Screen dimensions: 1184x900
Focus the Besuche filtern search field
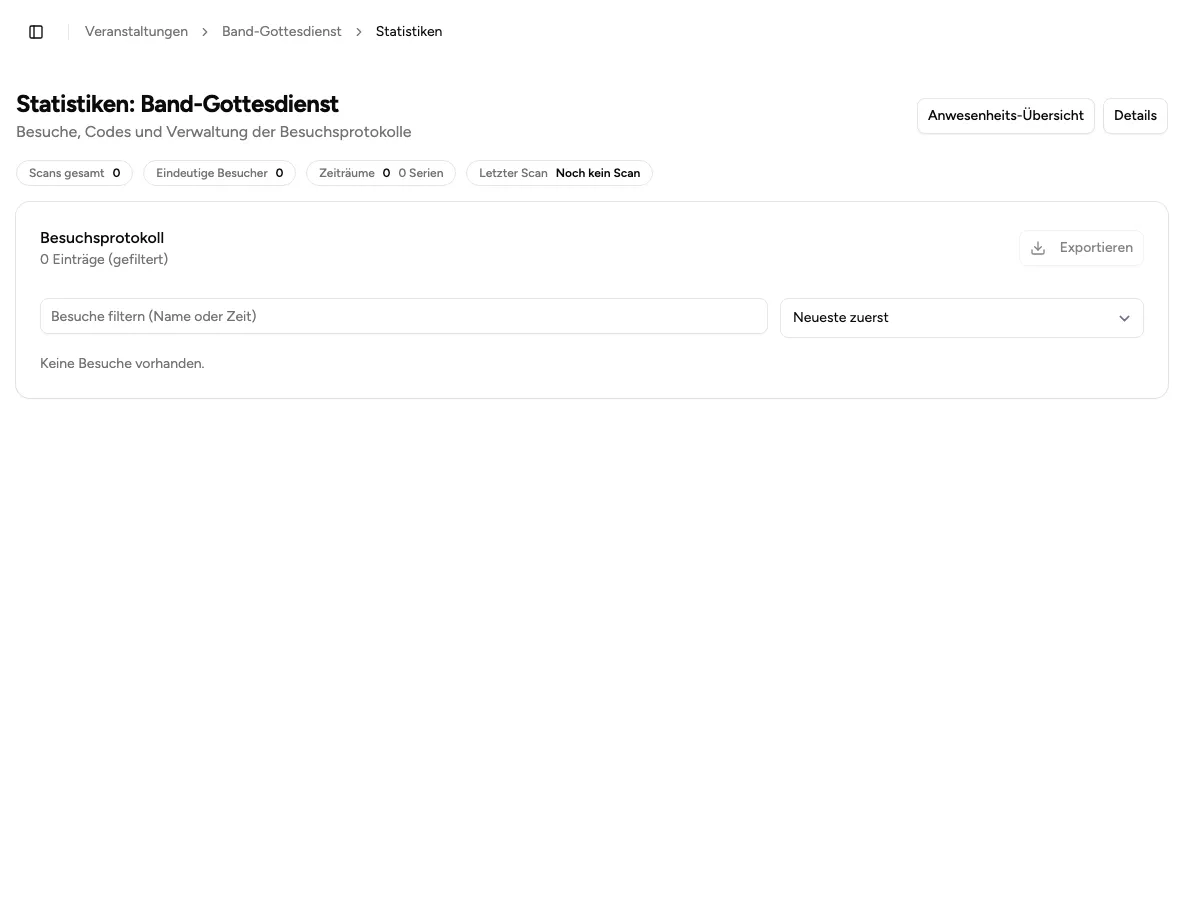click(x=403, y=316)
